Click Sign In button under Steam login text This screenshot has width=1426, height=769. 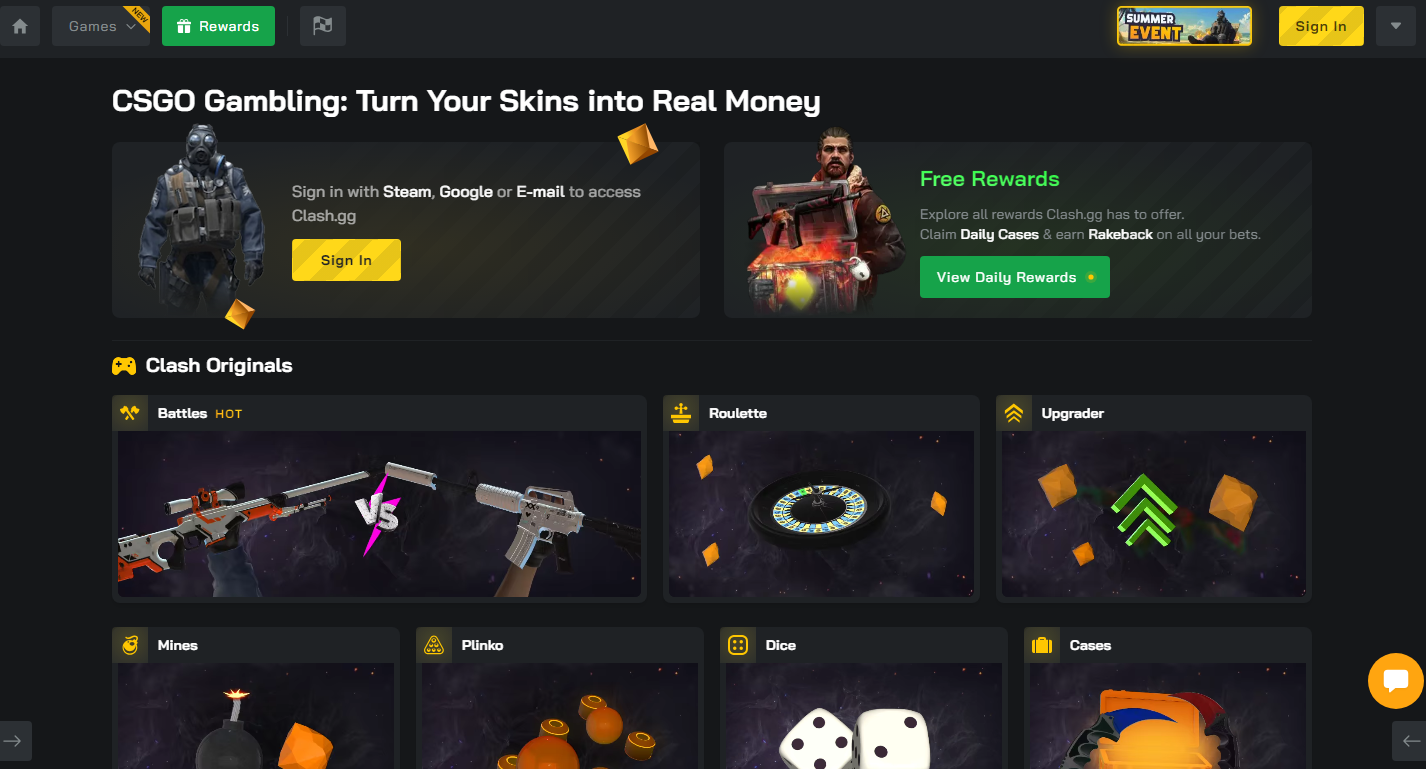pyautogui.click(x=346, y=260)
